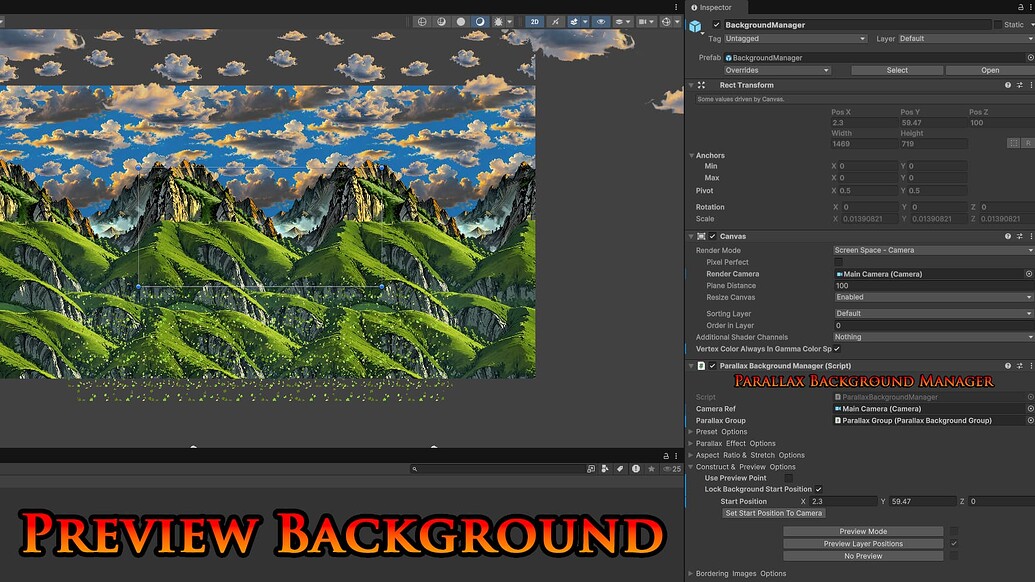Open the Inspector kebab menu
This screenshot has width=1035, height=582.
click(x=1030, y=7)
